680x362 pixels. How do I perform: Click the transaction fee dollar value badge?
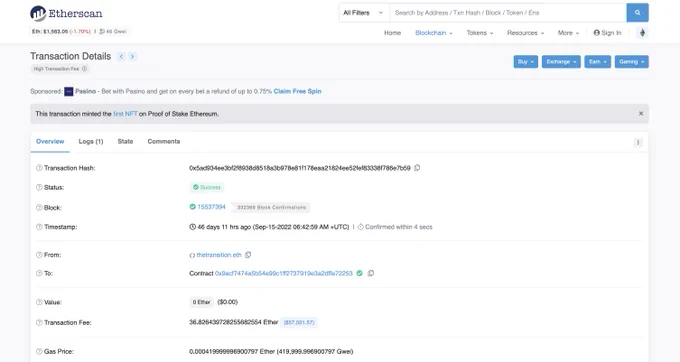(x=299, y=323)
